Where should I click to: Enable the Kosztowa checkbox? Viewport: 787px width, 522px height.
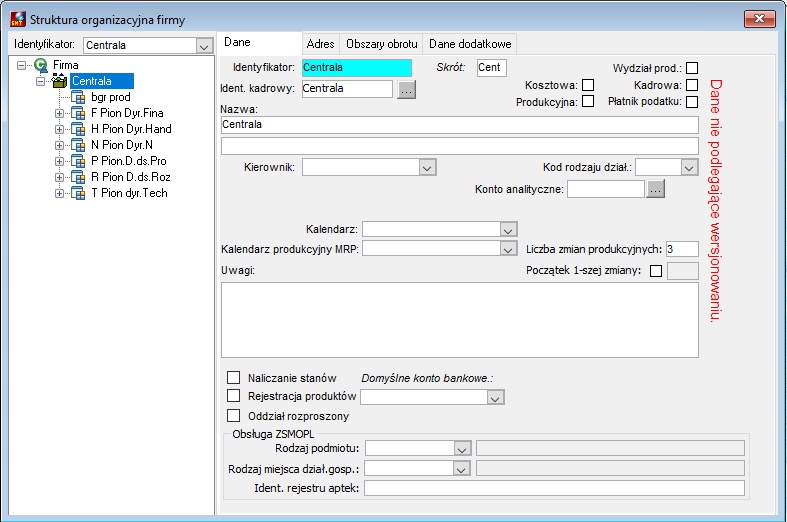(x=588, y=85)
